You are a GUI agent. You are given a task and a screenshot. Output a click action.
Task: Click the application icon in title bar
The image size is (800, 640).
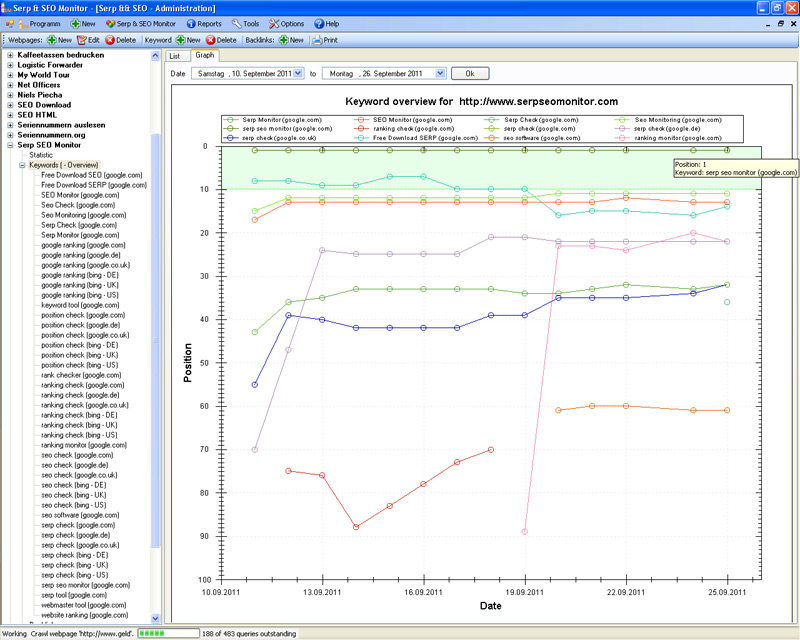coord(6,8)
